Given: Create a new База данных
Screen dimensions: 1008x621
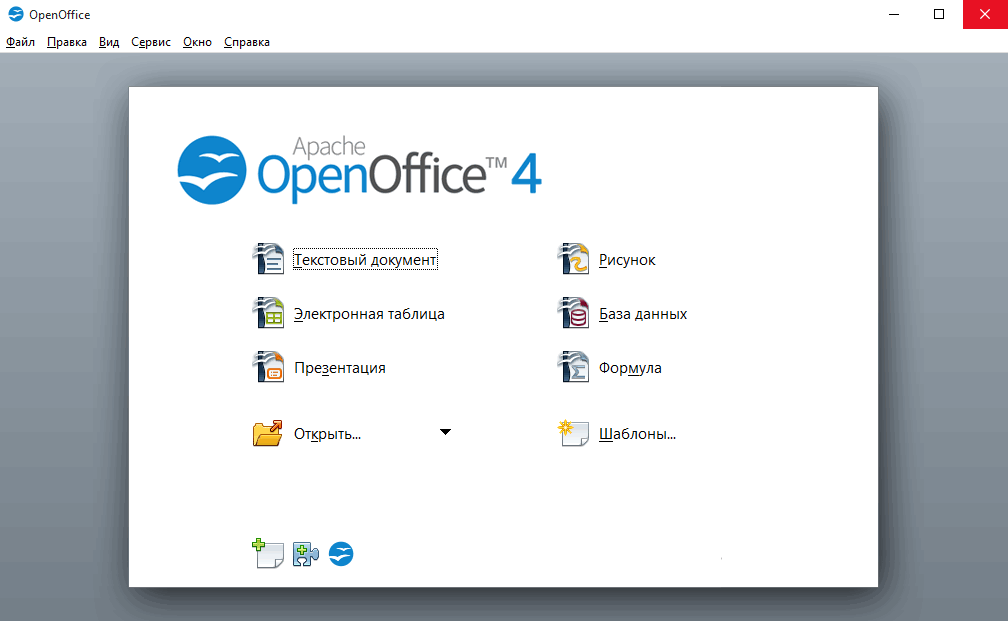Looking at the screenshot, I should coord(643,314).
